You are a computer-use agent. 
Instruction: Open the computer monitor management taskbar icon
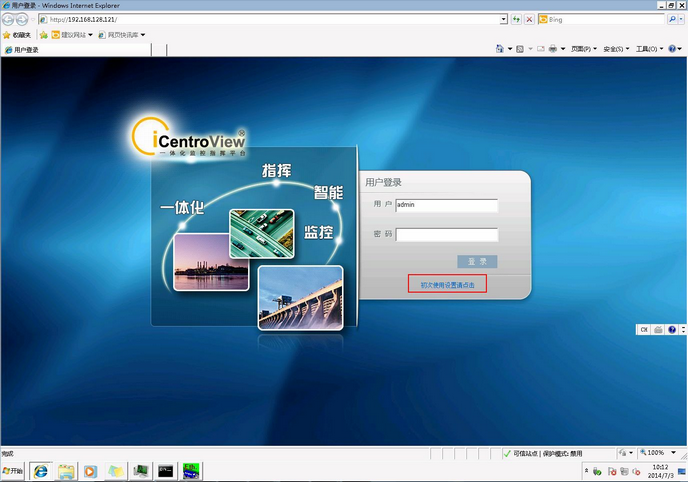(141, 471)
